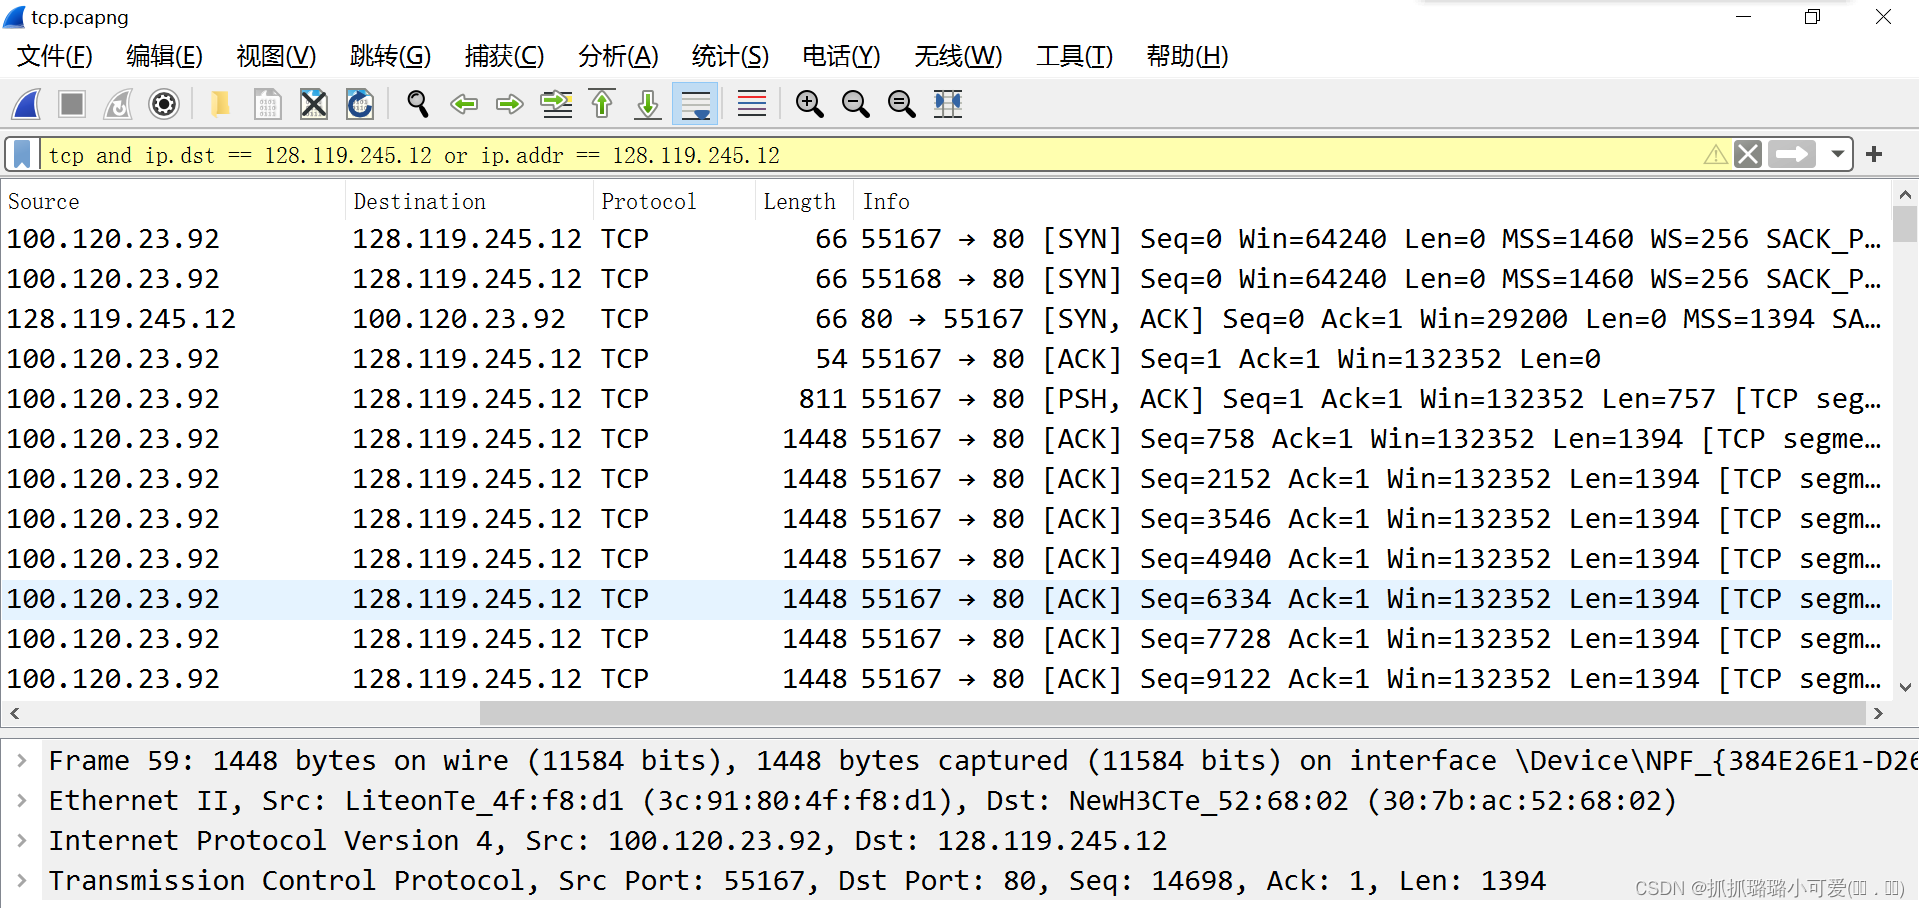Click inside the display filter text field
This screenshot has width=1919, height=908.
point(870,155)
